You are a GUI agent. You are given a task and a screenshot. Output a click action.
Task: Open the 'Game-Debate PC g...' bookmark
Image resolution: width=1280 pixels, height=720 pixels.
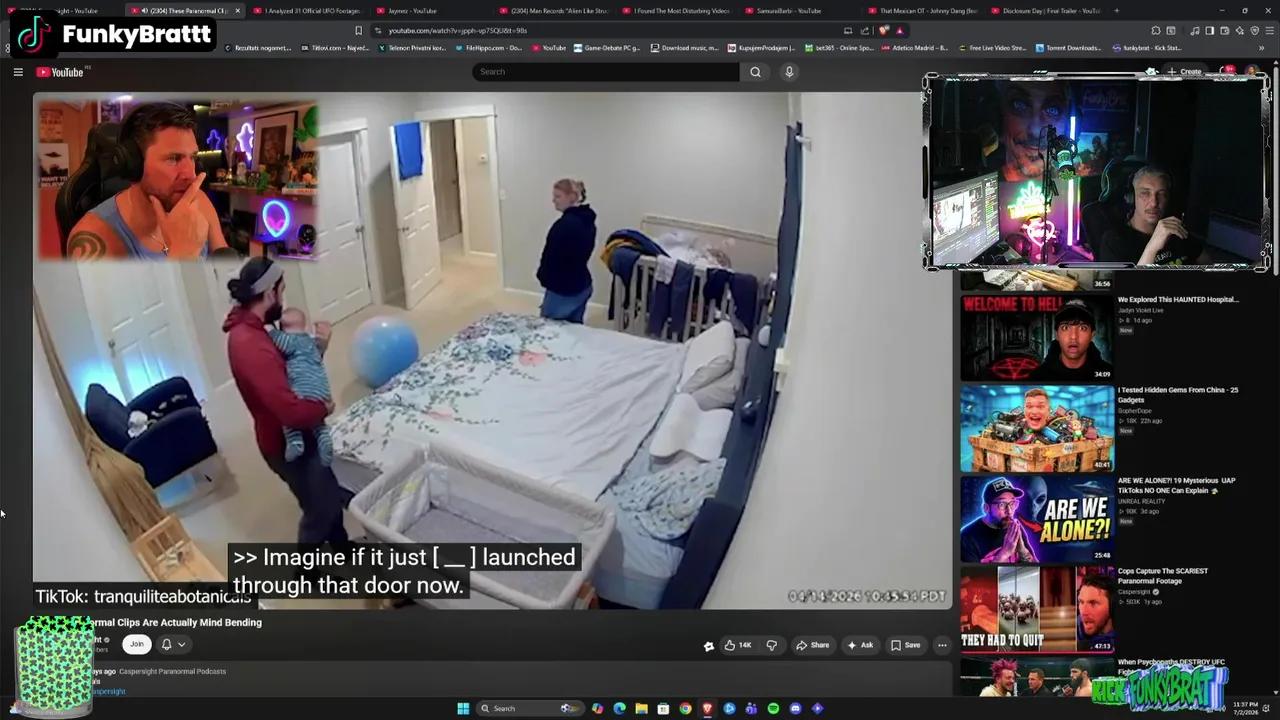[607, 48]
